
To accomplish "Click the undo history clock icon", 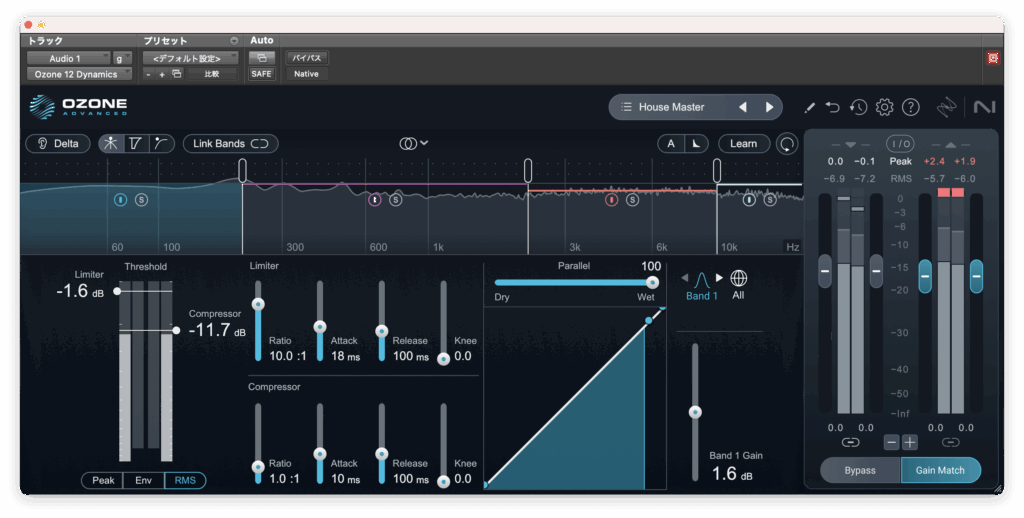I will (858, 107).
